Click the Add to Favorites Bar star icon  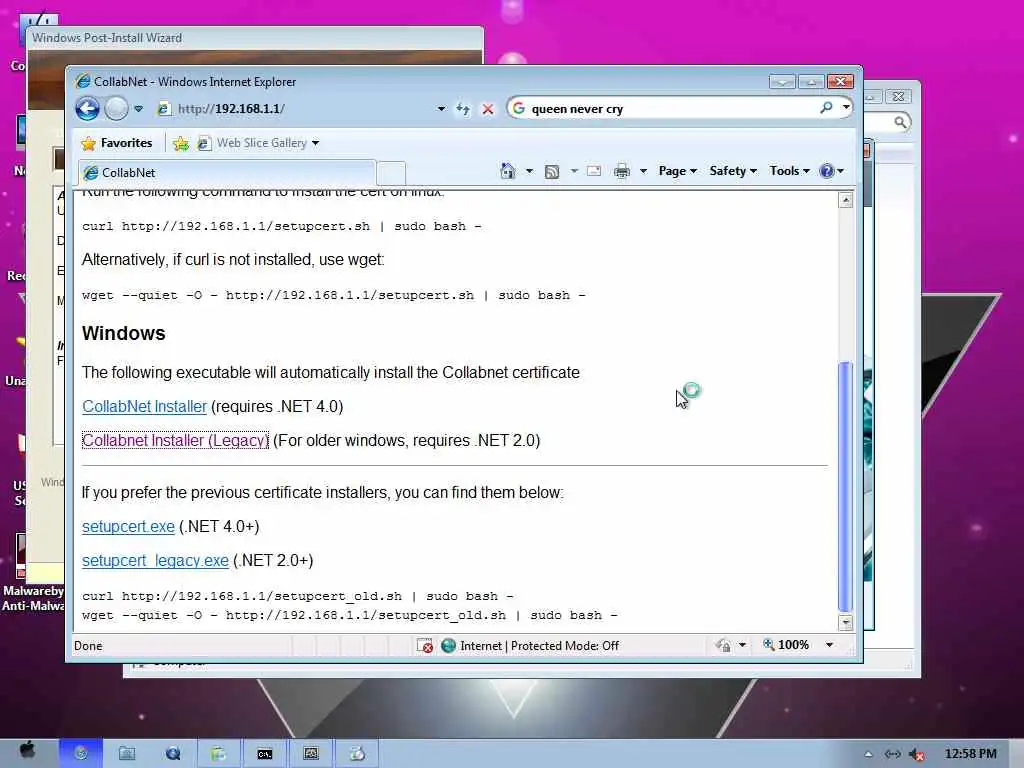pyautogui.click(x=181, y=144)
